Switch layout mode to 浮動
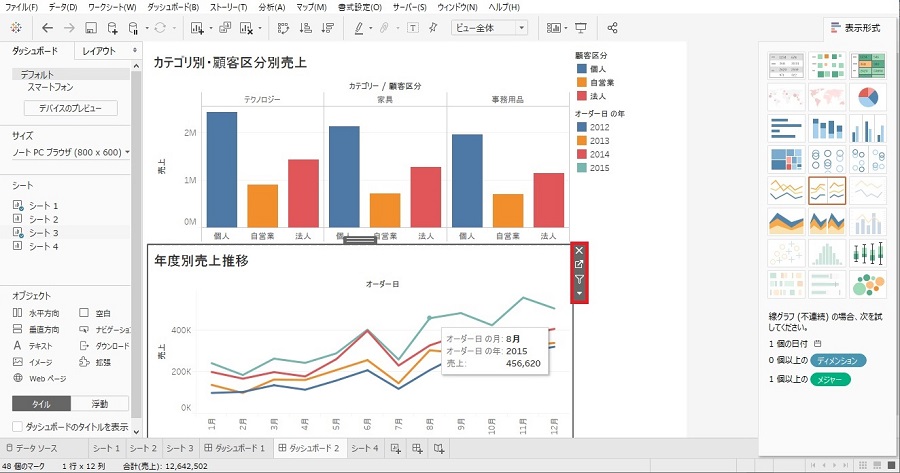Viewport: 900px width, 473px height. click(x=100, y=404)
